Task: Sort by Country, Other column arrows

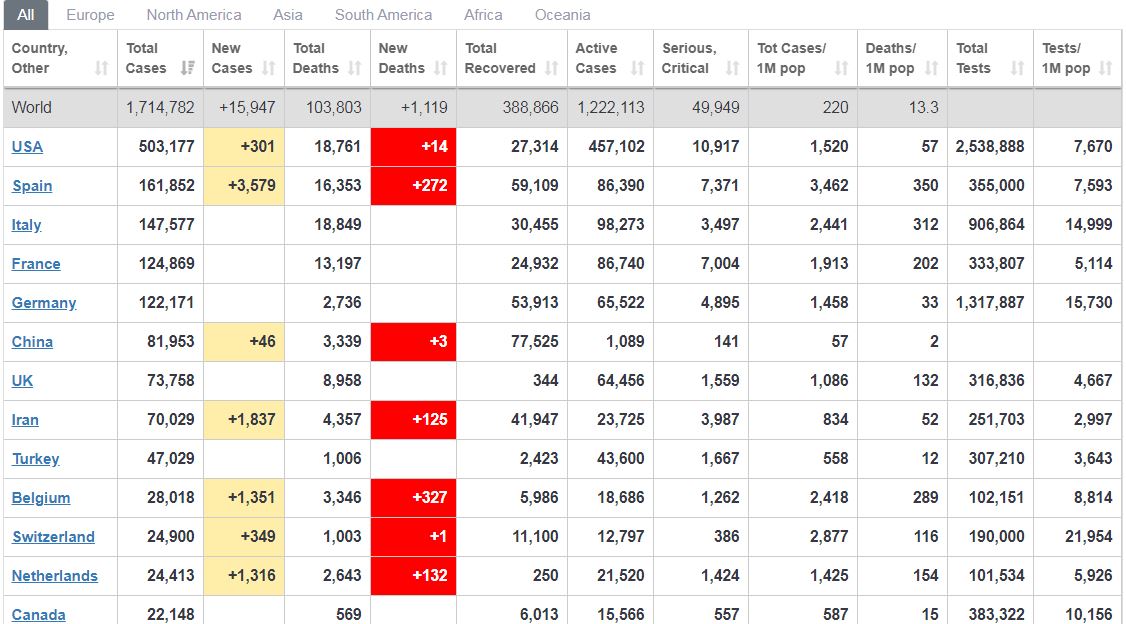Action: pyautogui.click(x=101, y=68)
